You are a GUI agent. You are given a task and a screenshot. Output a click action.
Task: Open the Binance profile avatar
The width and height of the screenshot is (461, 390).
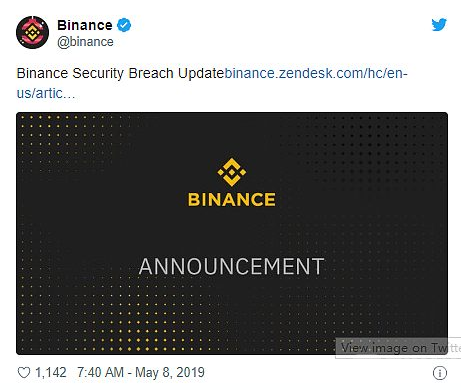tap(32, 32)
